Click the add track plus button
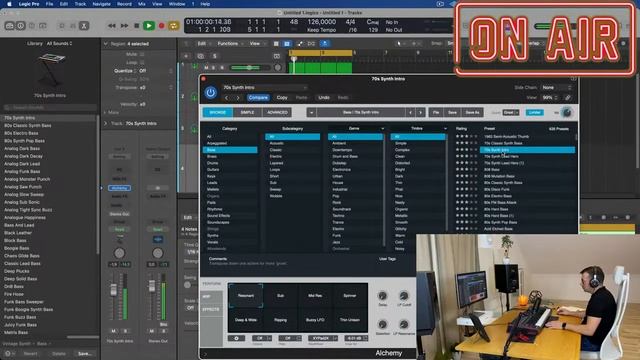Viewport: 640px width, 360px height. point(186,56)
